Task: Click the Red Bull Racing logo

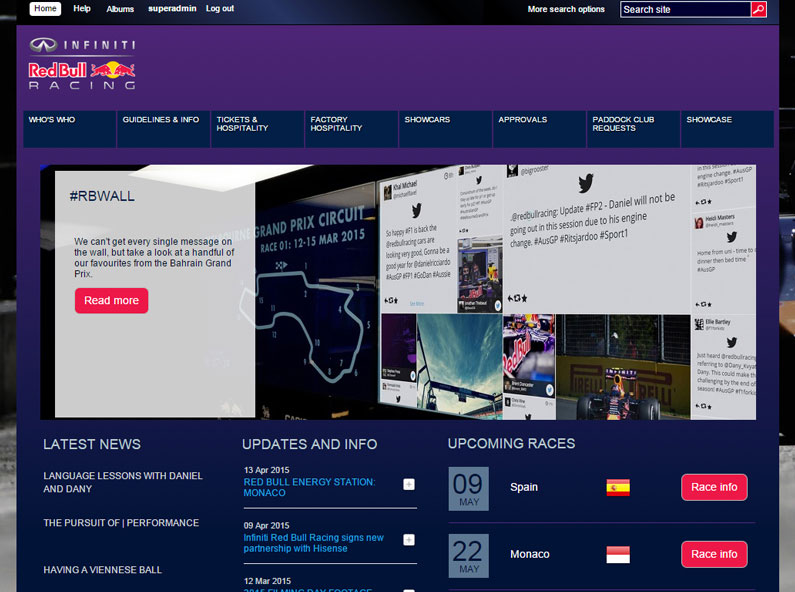Action: (82, 76)
